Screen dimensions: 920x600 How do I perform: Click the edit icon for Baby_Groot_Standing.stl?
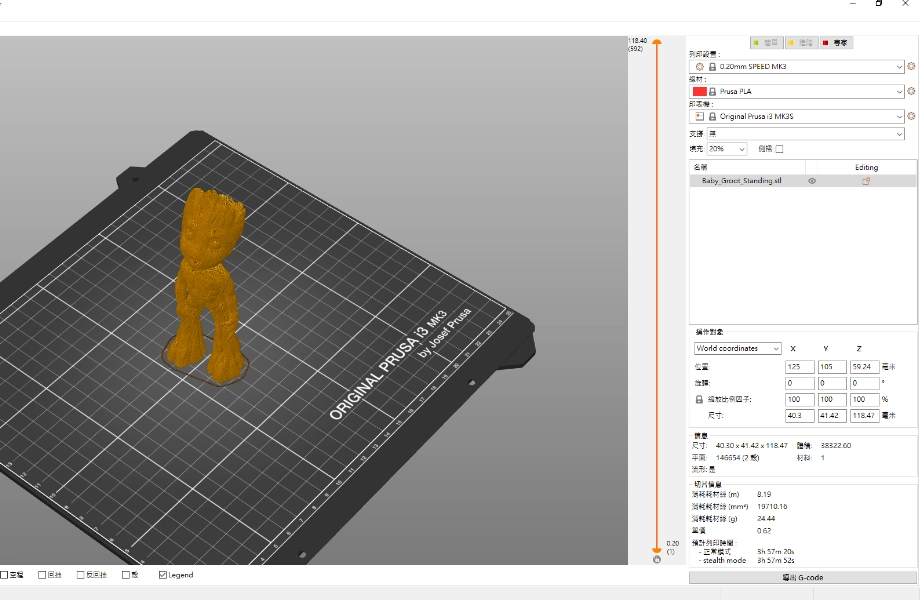[866, 181]
